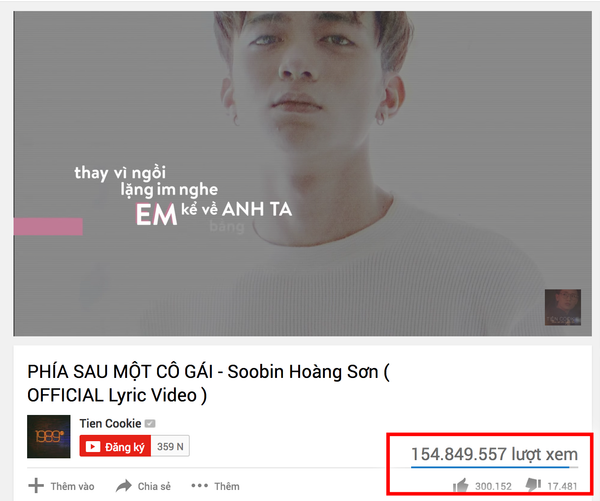Click the channel watermark in video corner
The width and height of the screenshot is (600, 501).
pos(562,307)
